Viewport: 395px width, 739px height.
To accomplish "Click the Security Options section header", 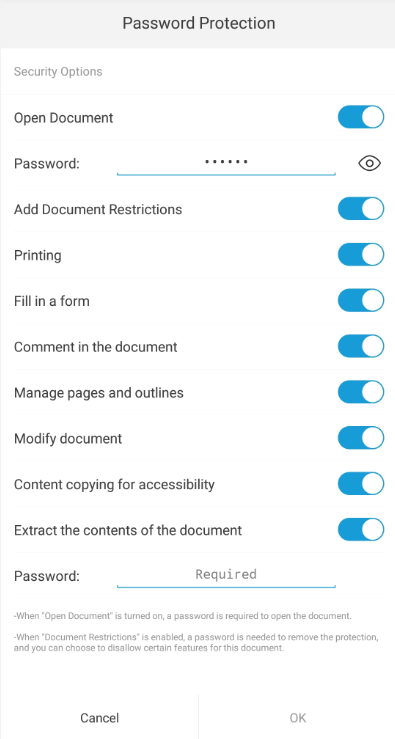I will click(x=58, y=72).
